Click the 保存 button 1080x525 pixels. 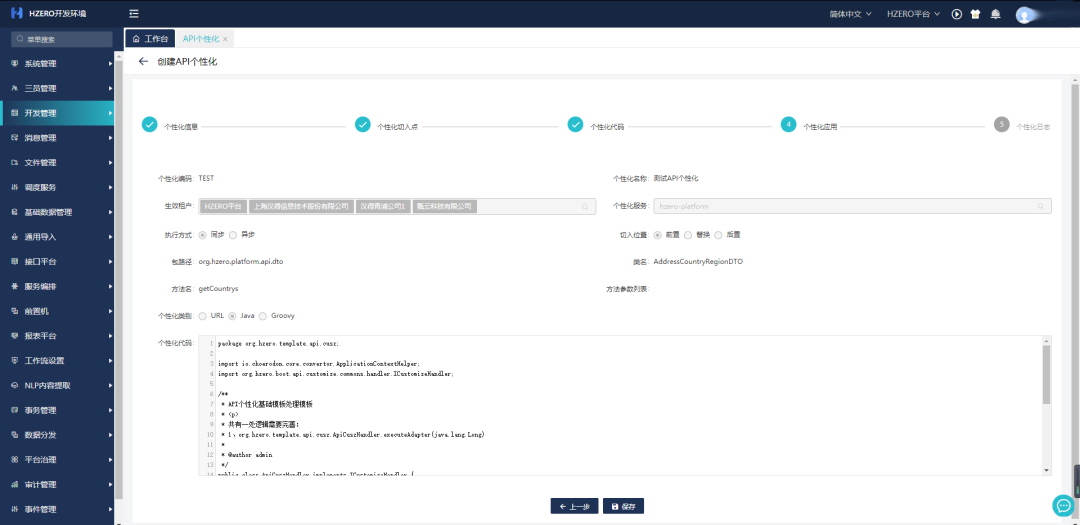tap(623, 506)
